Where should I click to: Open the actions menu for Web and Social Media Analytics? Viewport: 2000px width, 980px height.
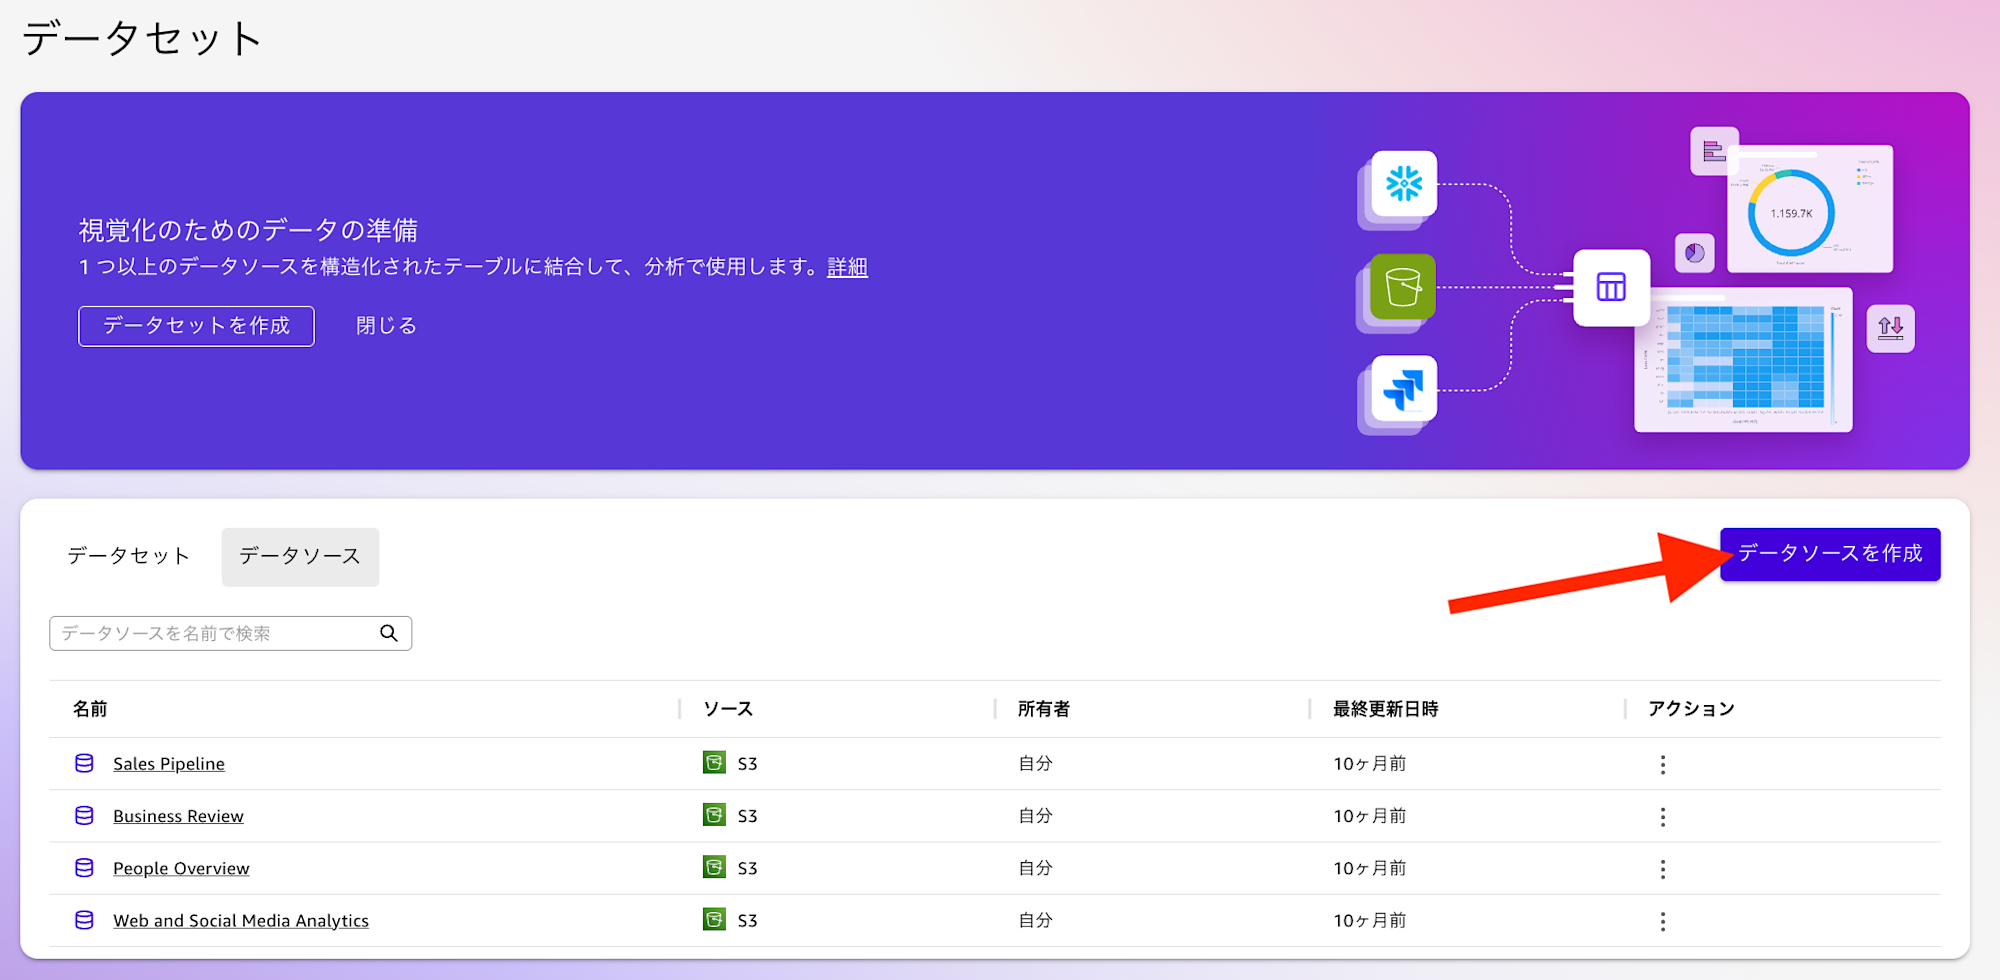[1662, 920]
